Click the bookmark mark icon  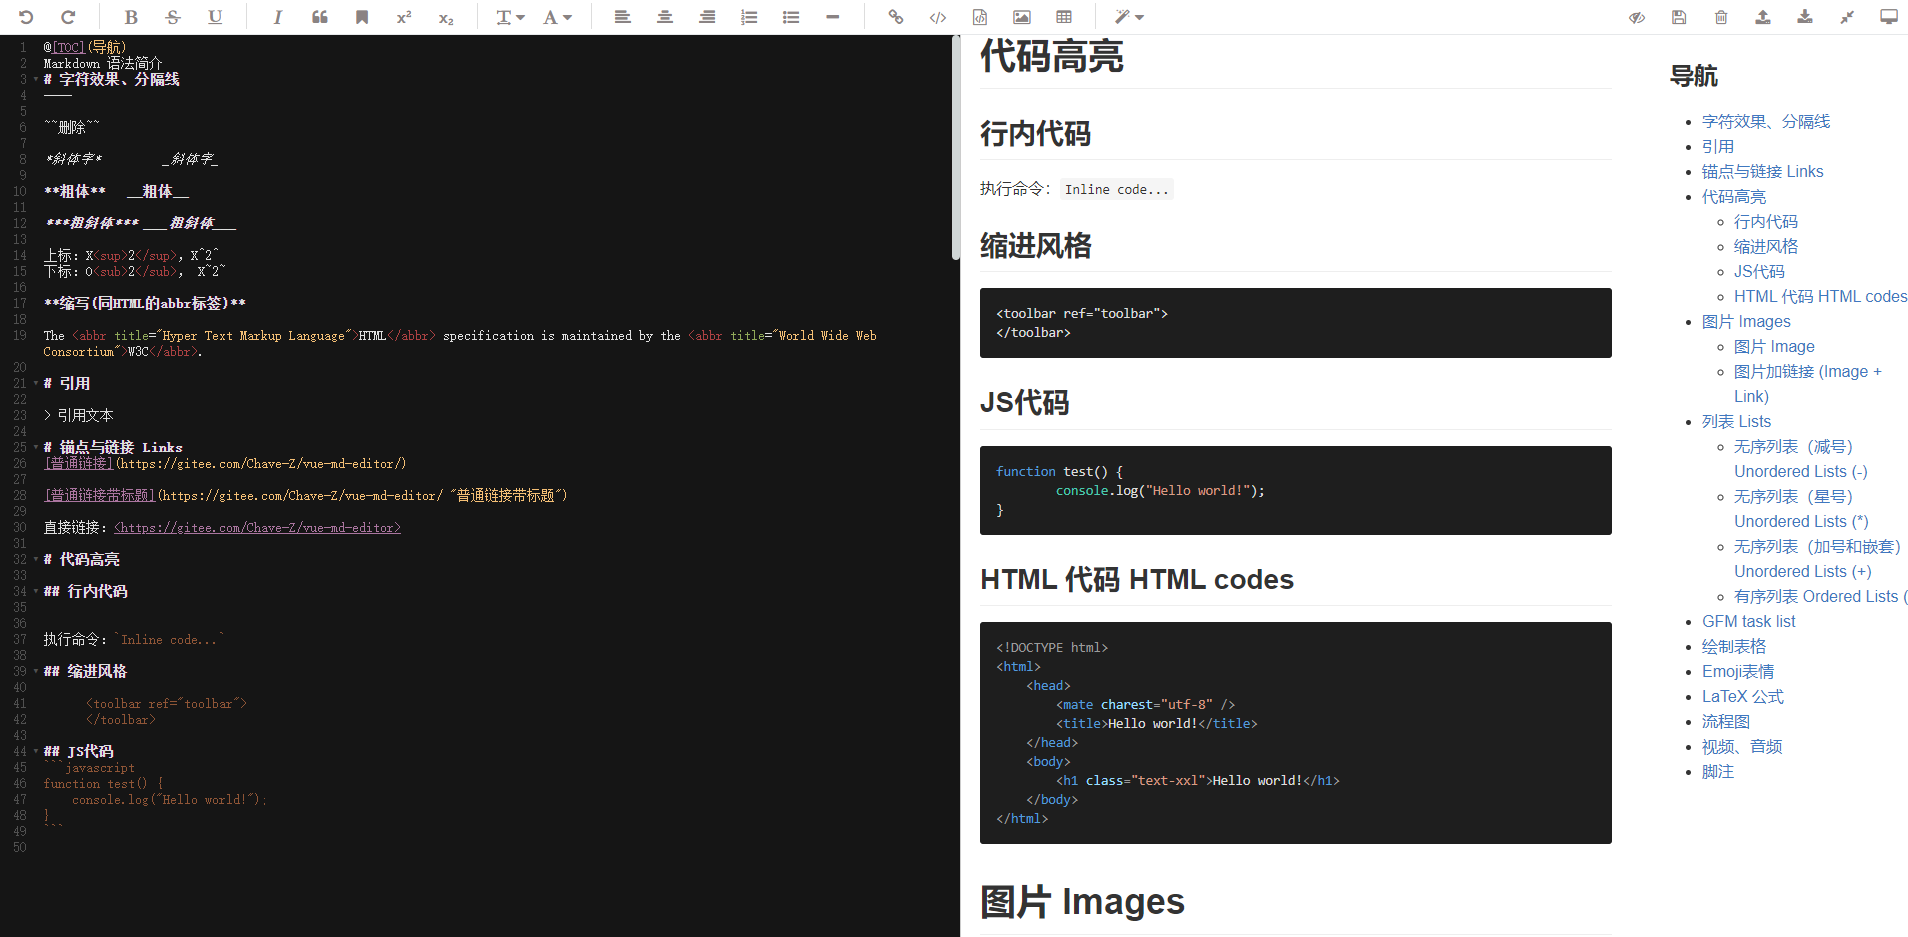click(362, 17)
